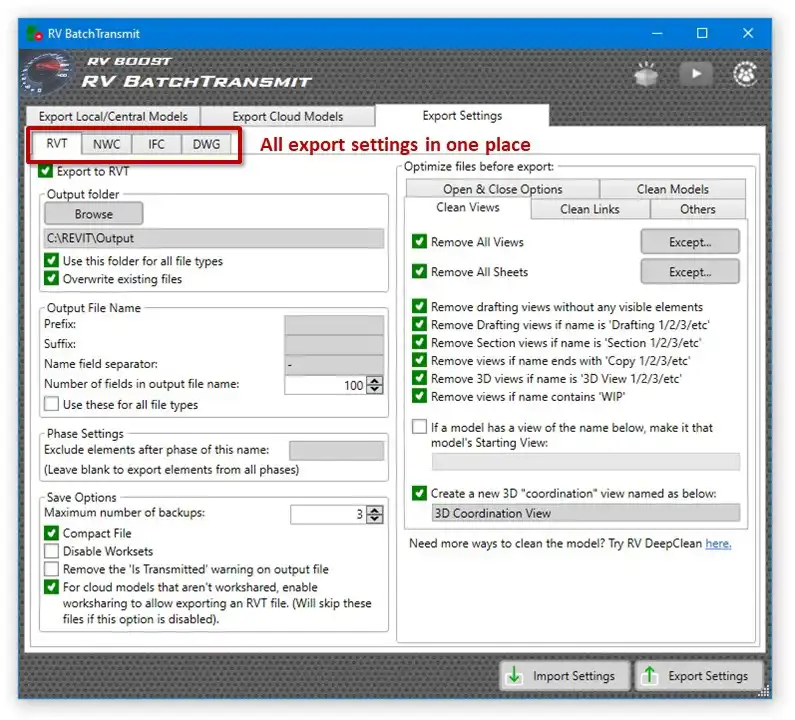Switch to the NWC export tab

tap(106, 144)
